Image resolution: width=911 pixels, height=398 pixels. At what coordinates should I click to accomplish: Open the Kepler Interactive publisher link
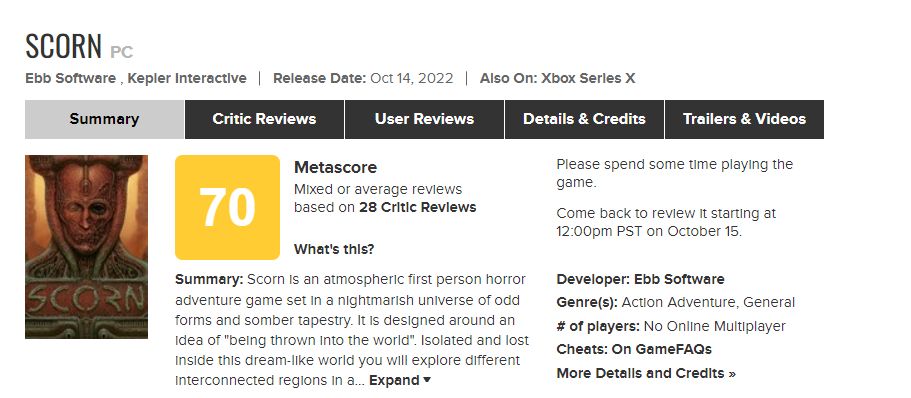(187, 78)
